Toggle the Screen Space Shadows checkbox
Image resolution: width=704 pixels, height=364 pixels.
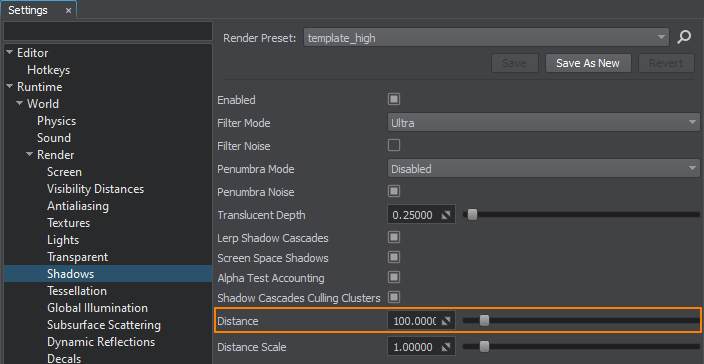pyautogui.click(x=394, y=257)
